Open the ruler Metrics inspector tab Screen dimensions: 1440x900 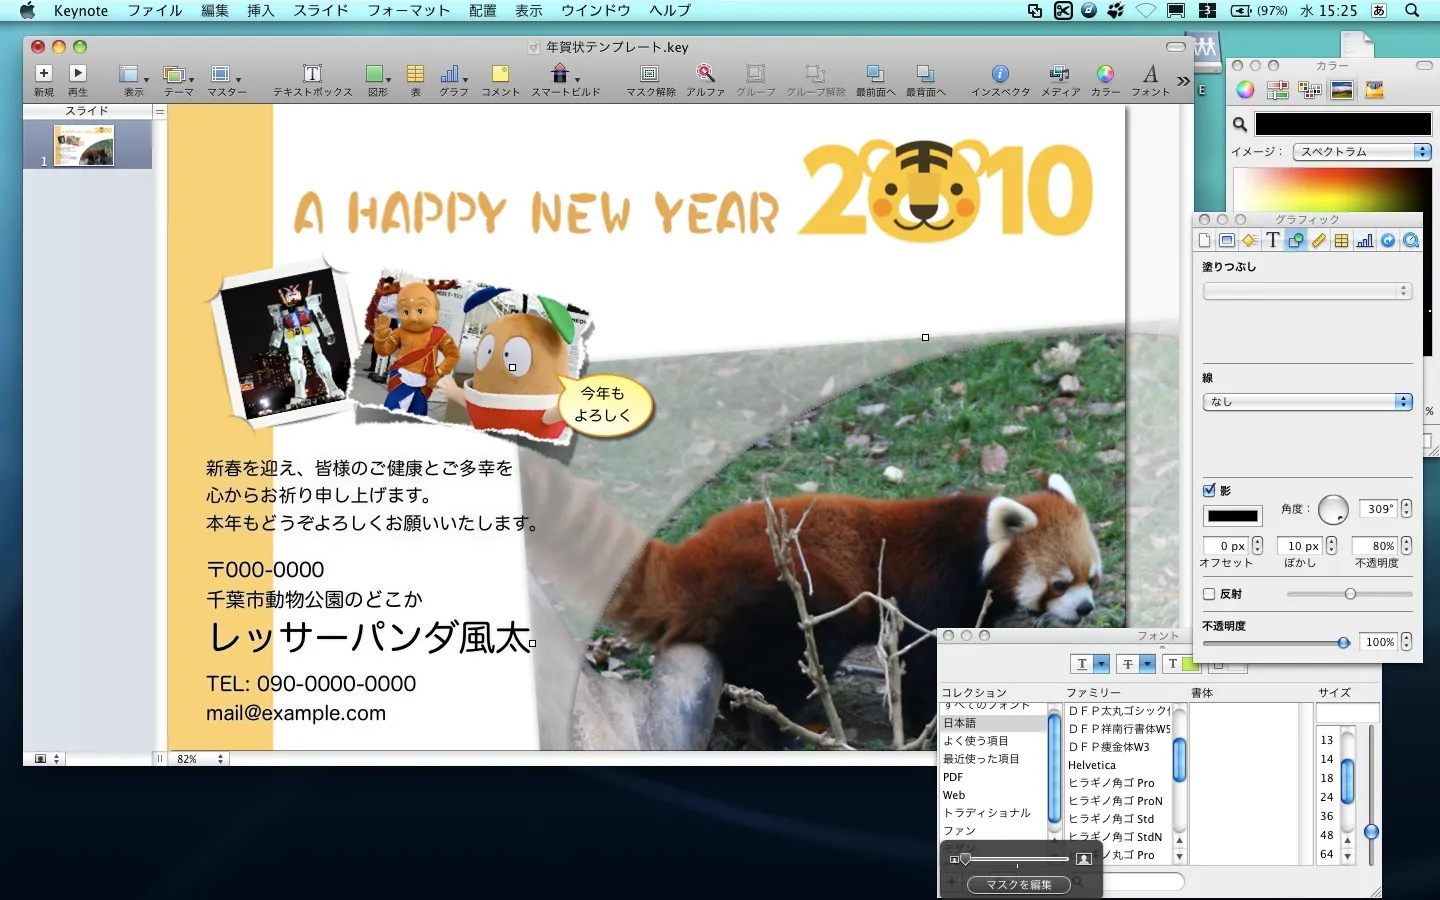(x=1319, y=240)
